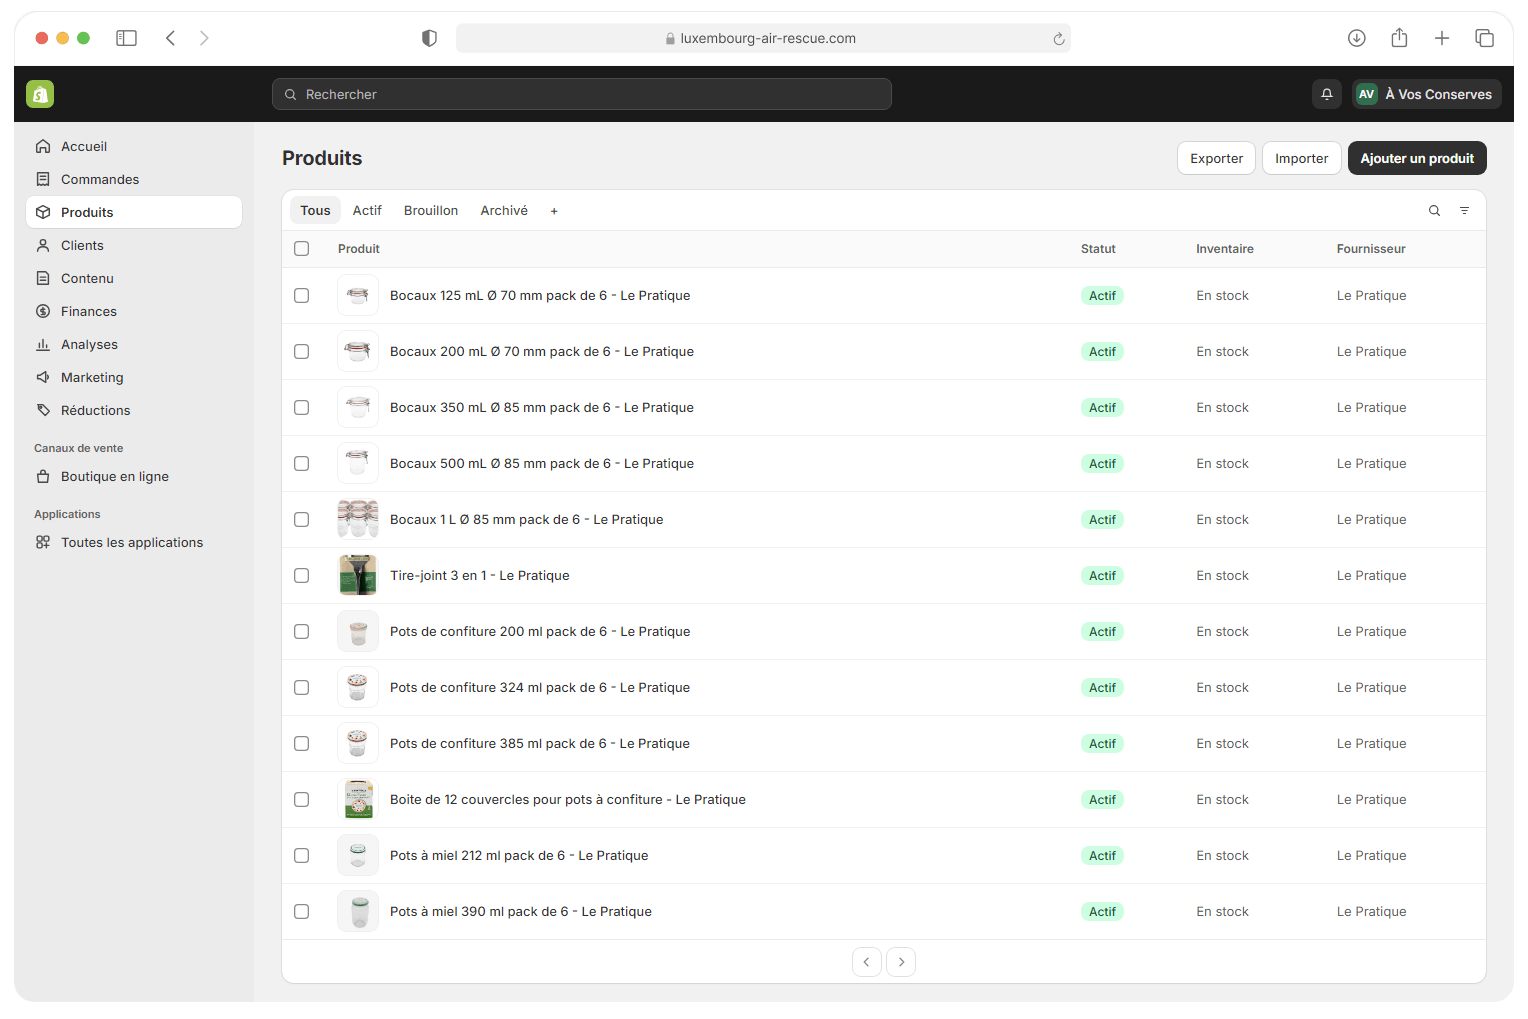Image resolution: width=1528 pixels, height=1019 pixels.
Task: Click the Marketing megaphone icon
Action: coord(43,377)
